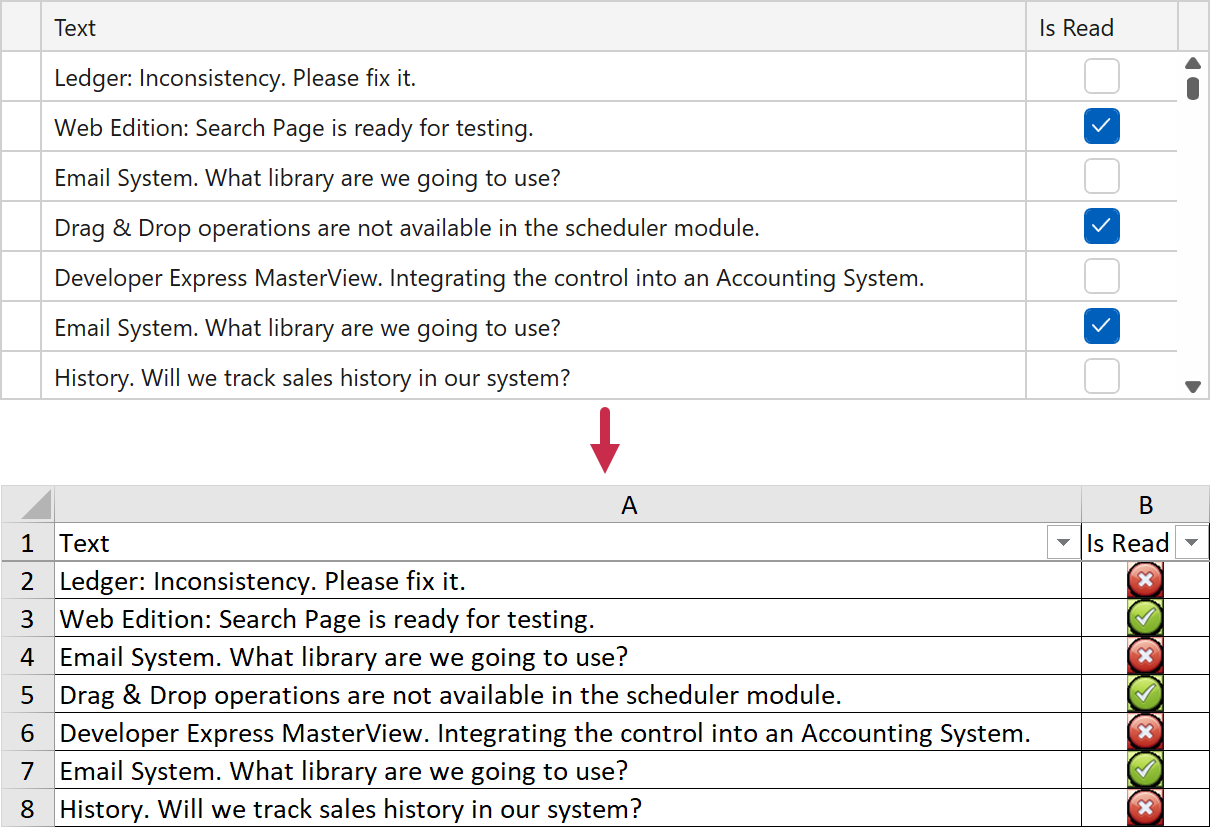Select spreadsheet column B header
This screenshot has width=1210, height=827.
(1145, 506)
